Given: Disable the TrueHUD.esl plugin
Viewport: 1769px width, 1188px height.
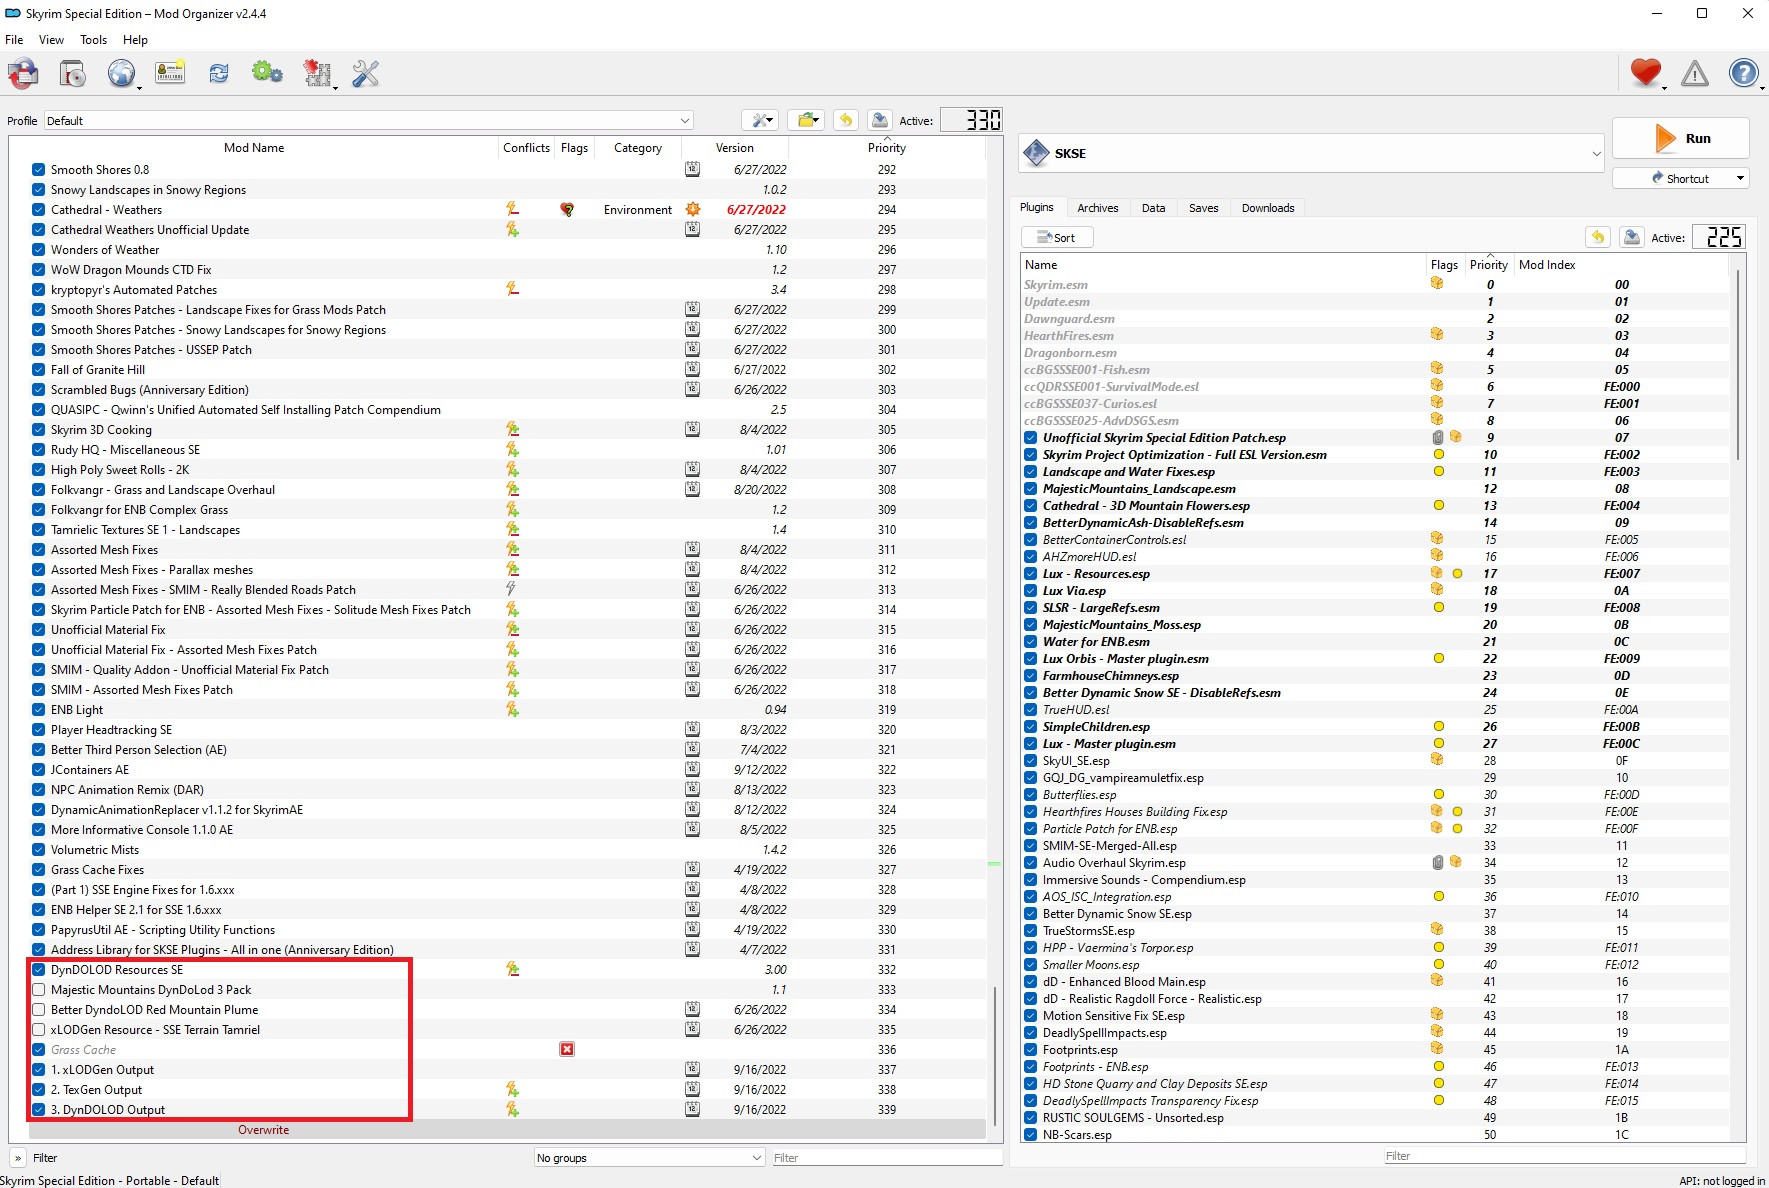Looking at the screenshot, I should (x=1031, y=709).
